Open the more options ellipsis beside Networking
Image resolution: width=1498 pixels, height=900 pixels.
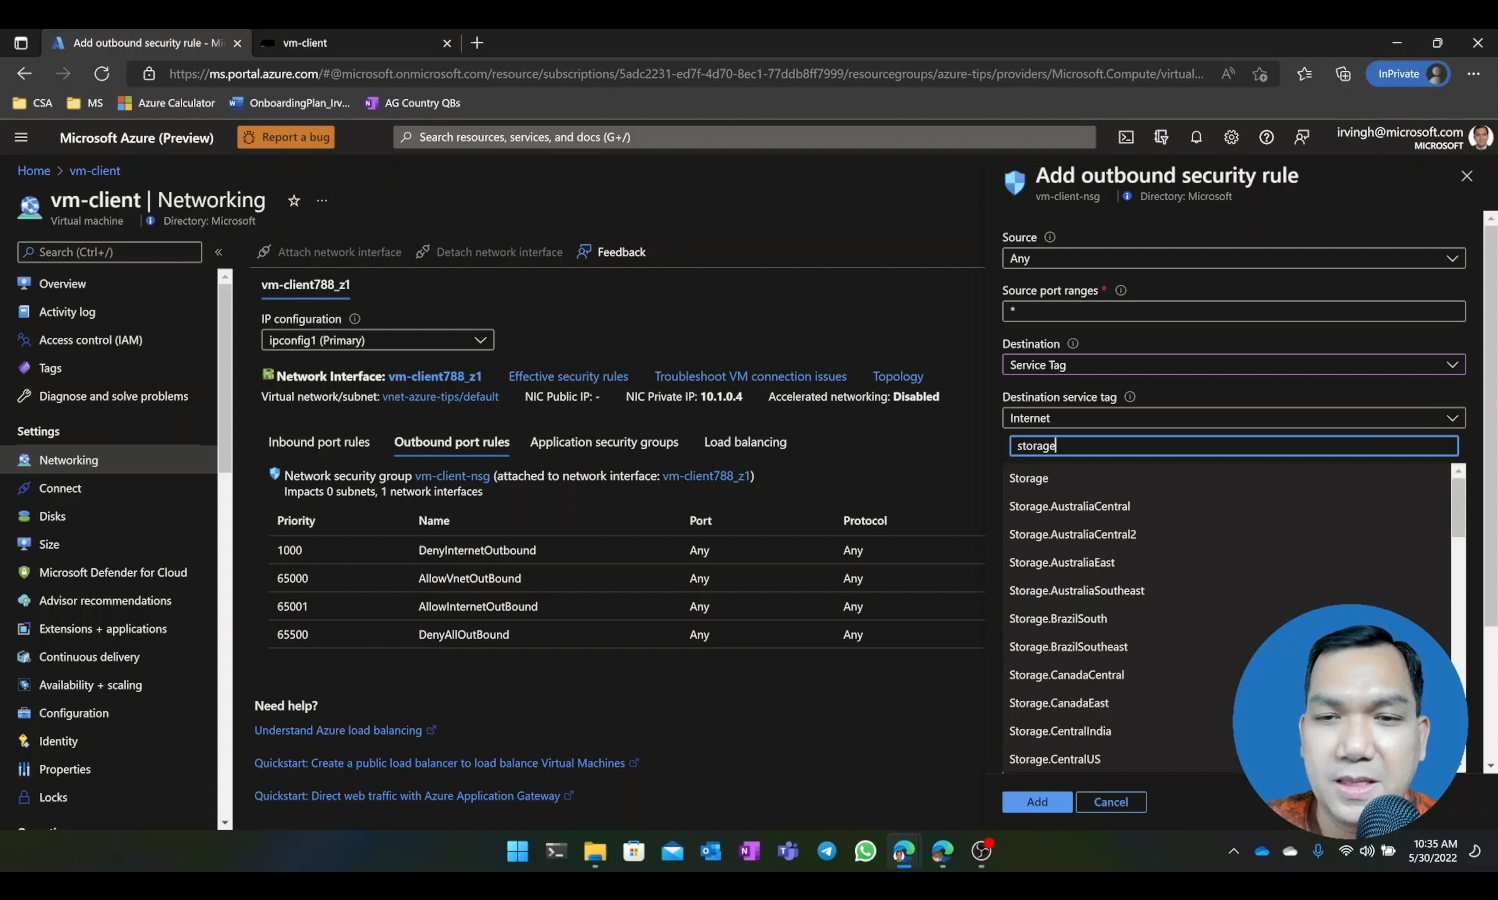coord(322,200)
